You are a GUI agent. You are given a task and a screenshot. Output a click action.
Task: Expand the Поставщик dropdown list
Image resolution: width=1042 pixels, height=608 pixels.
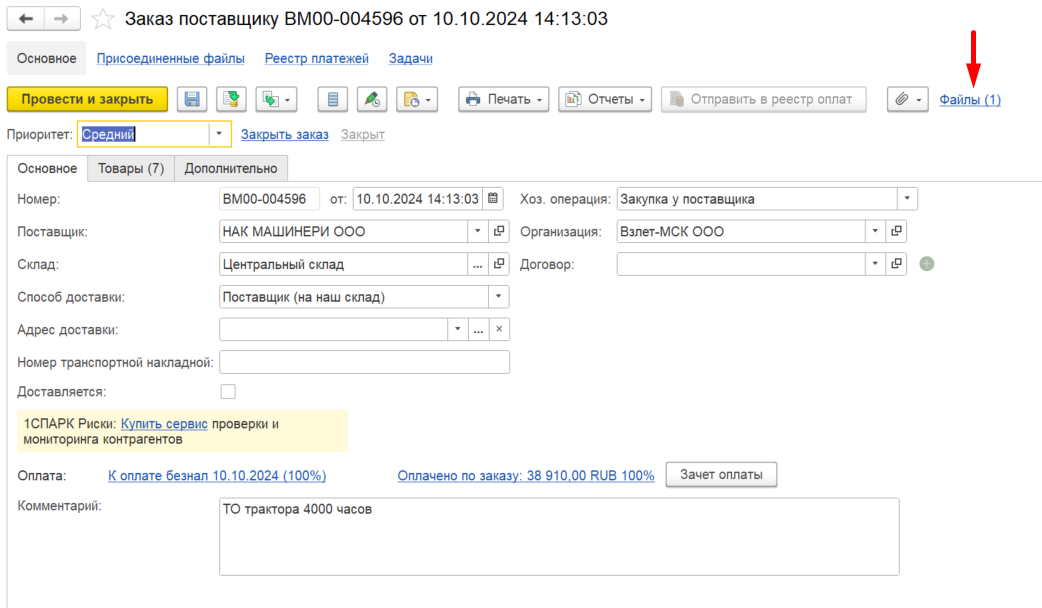click(478, 231)
